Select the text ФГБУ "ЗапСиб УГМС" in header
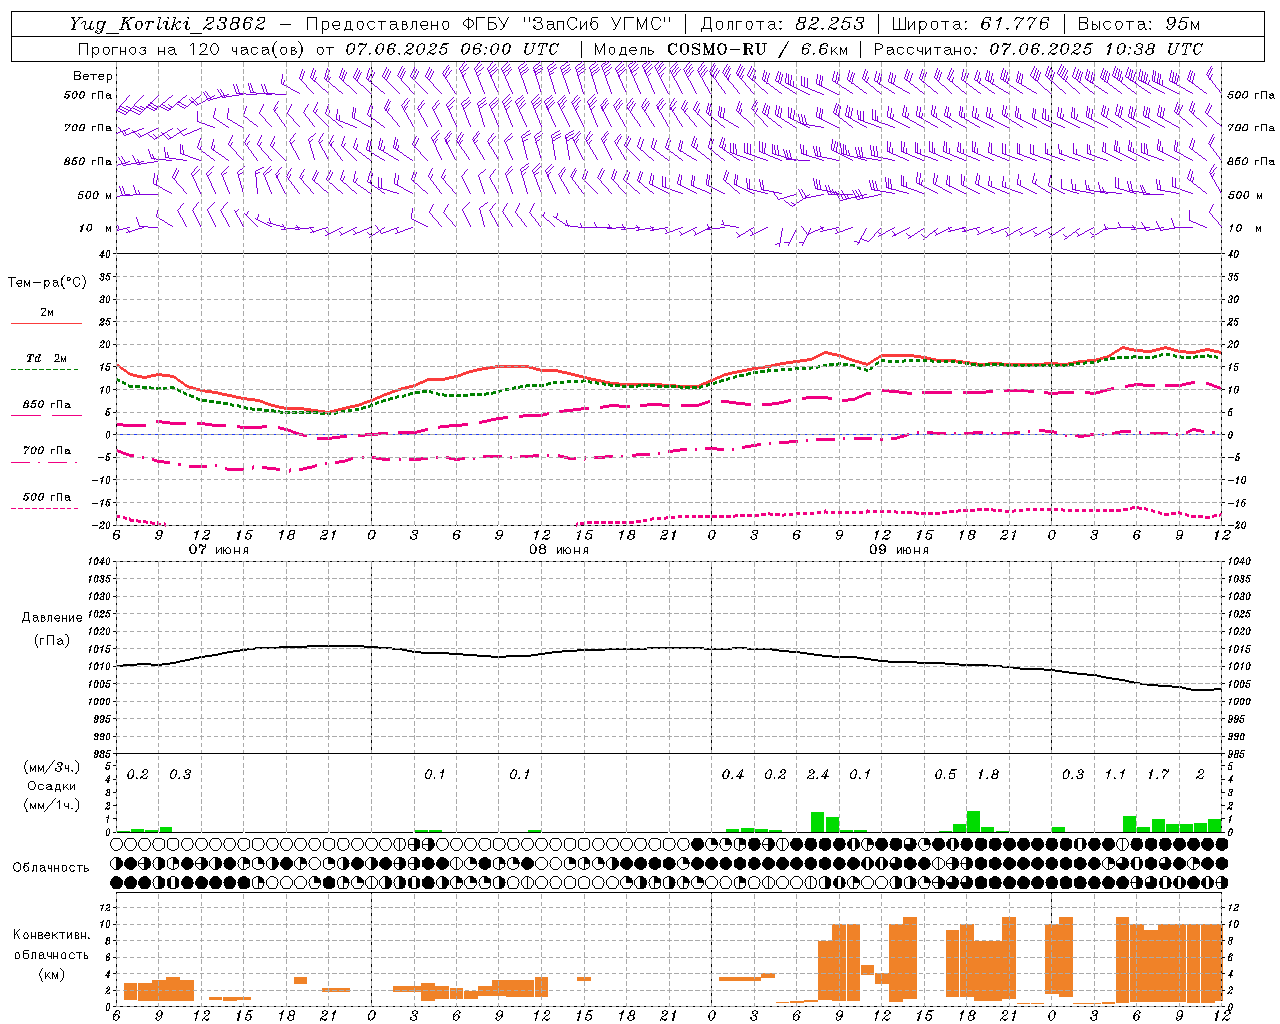The image size is (1280, 1024). (x=567, y=24)
